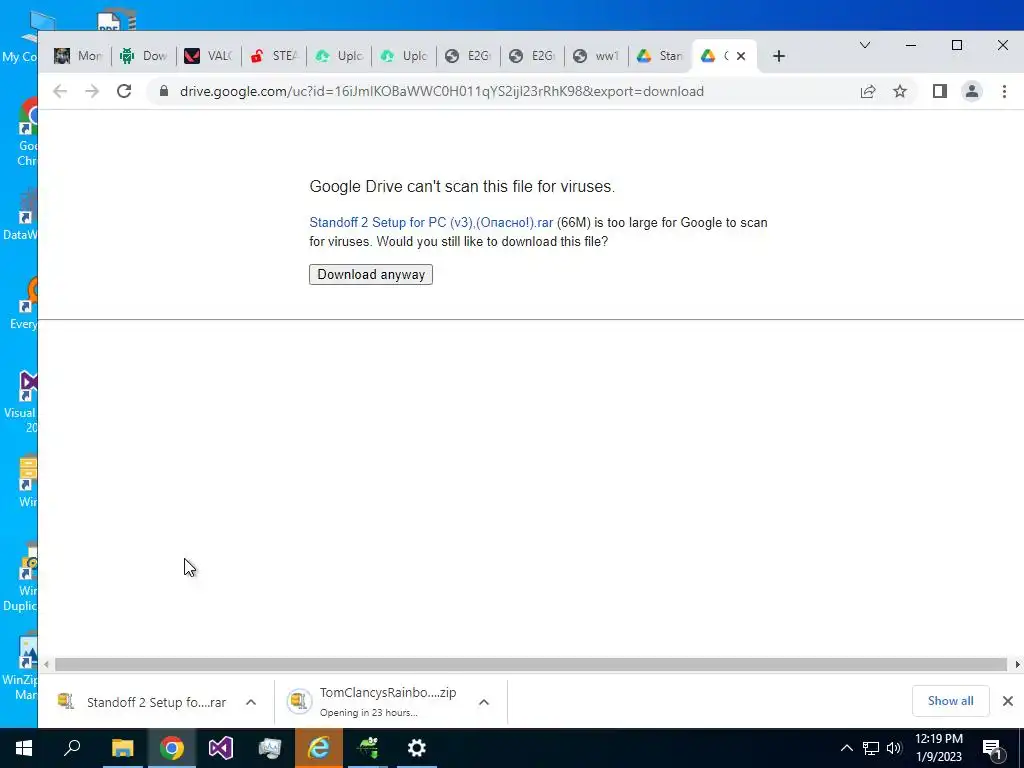This screenshot has width=1024, height=768.
Task: Switch to the VAL tab
Action: click(208, 56)
